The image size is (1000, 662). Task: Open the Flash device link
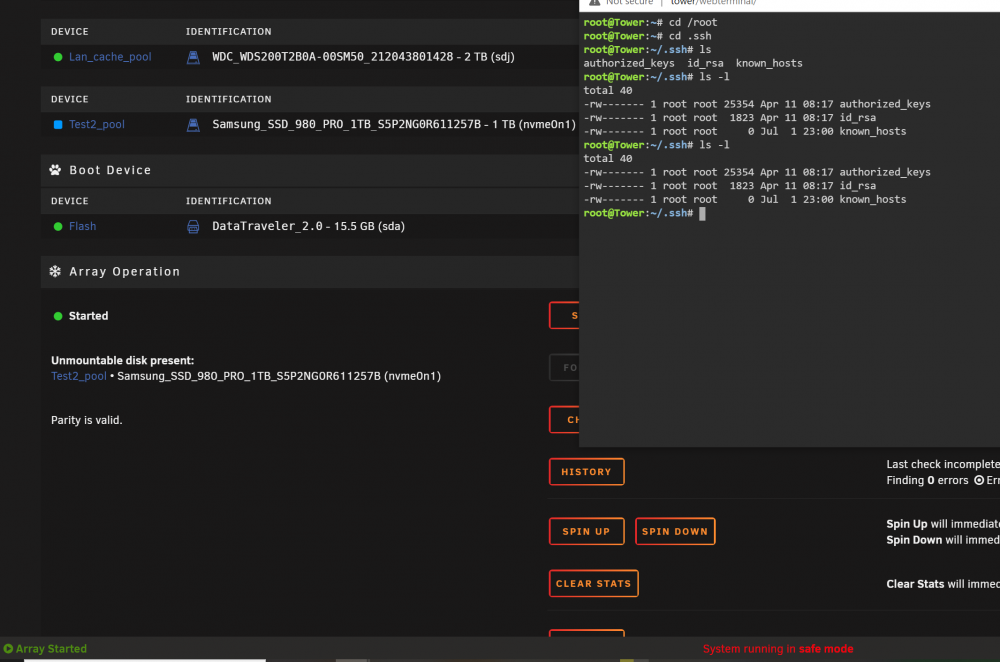click(82, 226)
